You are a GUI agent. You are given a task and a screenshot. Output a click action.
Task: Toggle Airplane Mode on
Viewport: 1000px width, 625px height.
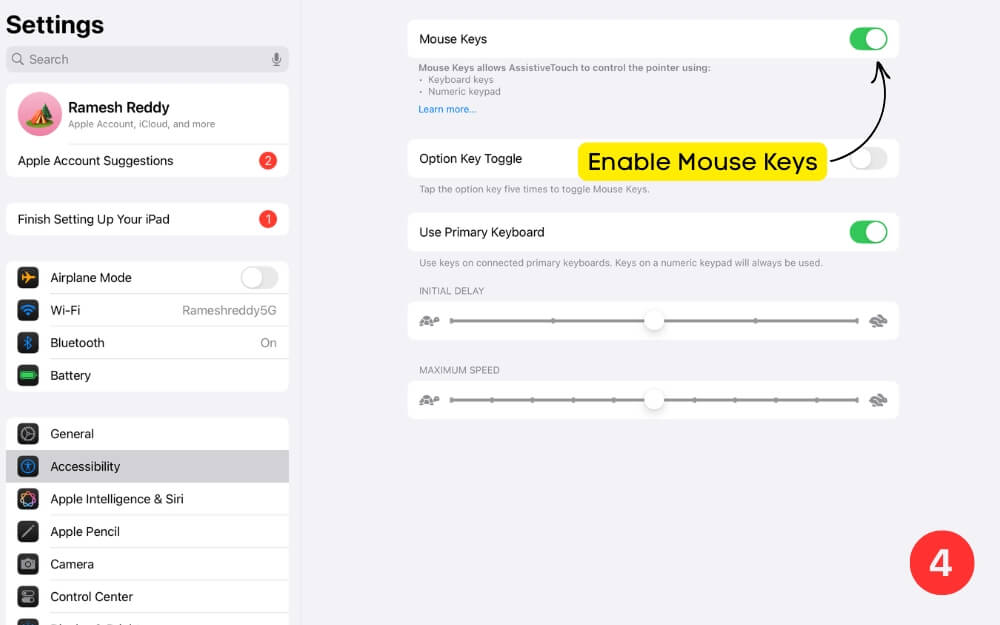pos(259,277)
